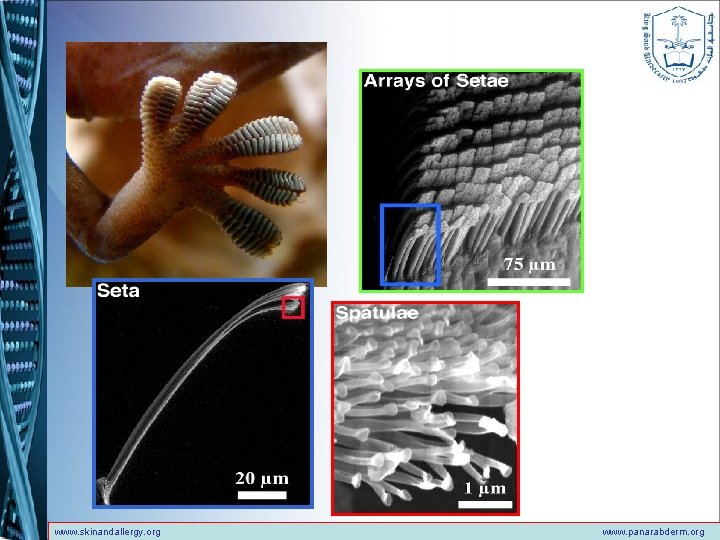Click the 'Arrays of Setae' title text

[436, 81]
